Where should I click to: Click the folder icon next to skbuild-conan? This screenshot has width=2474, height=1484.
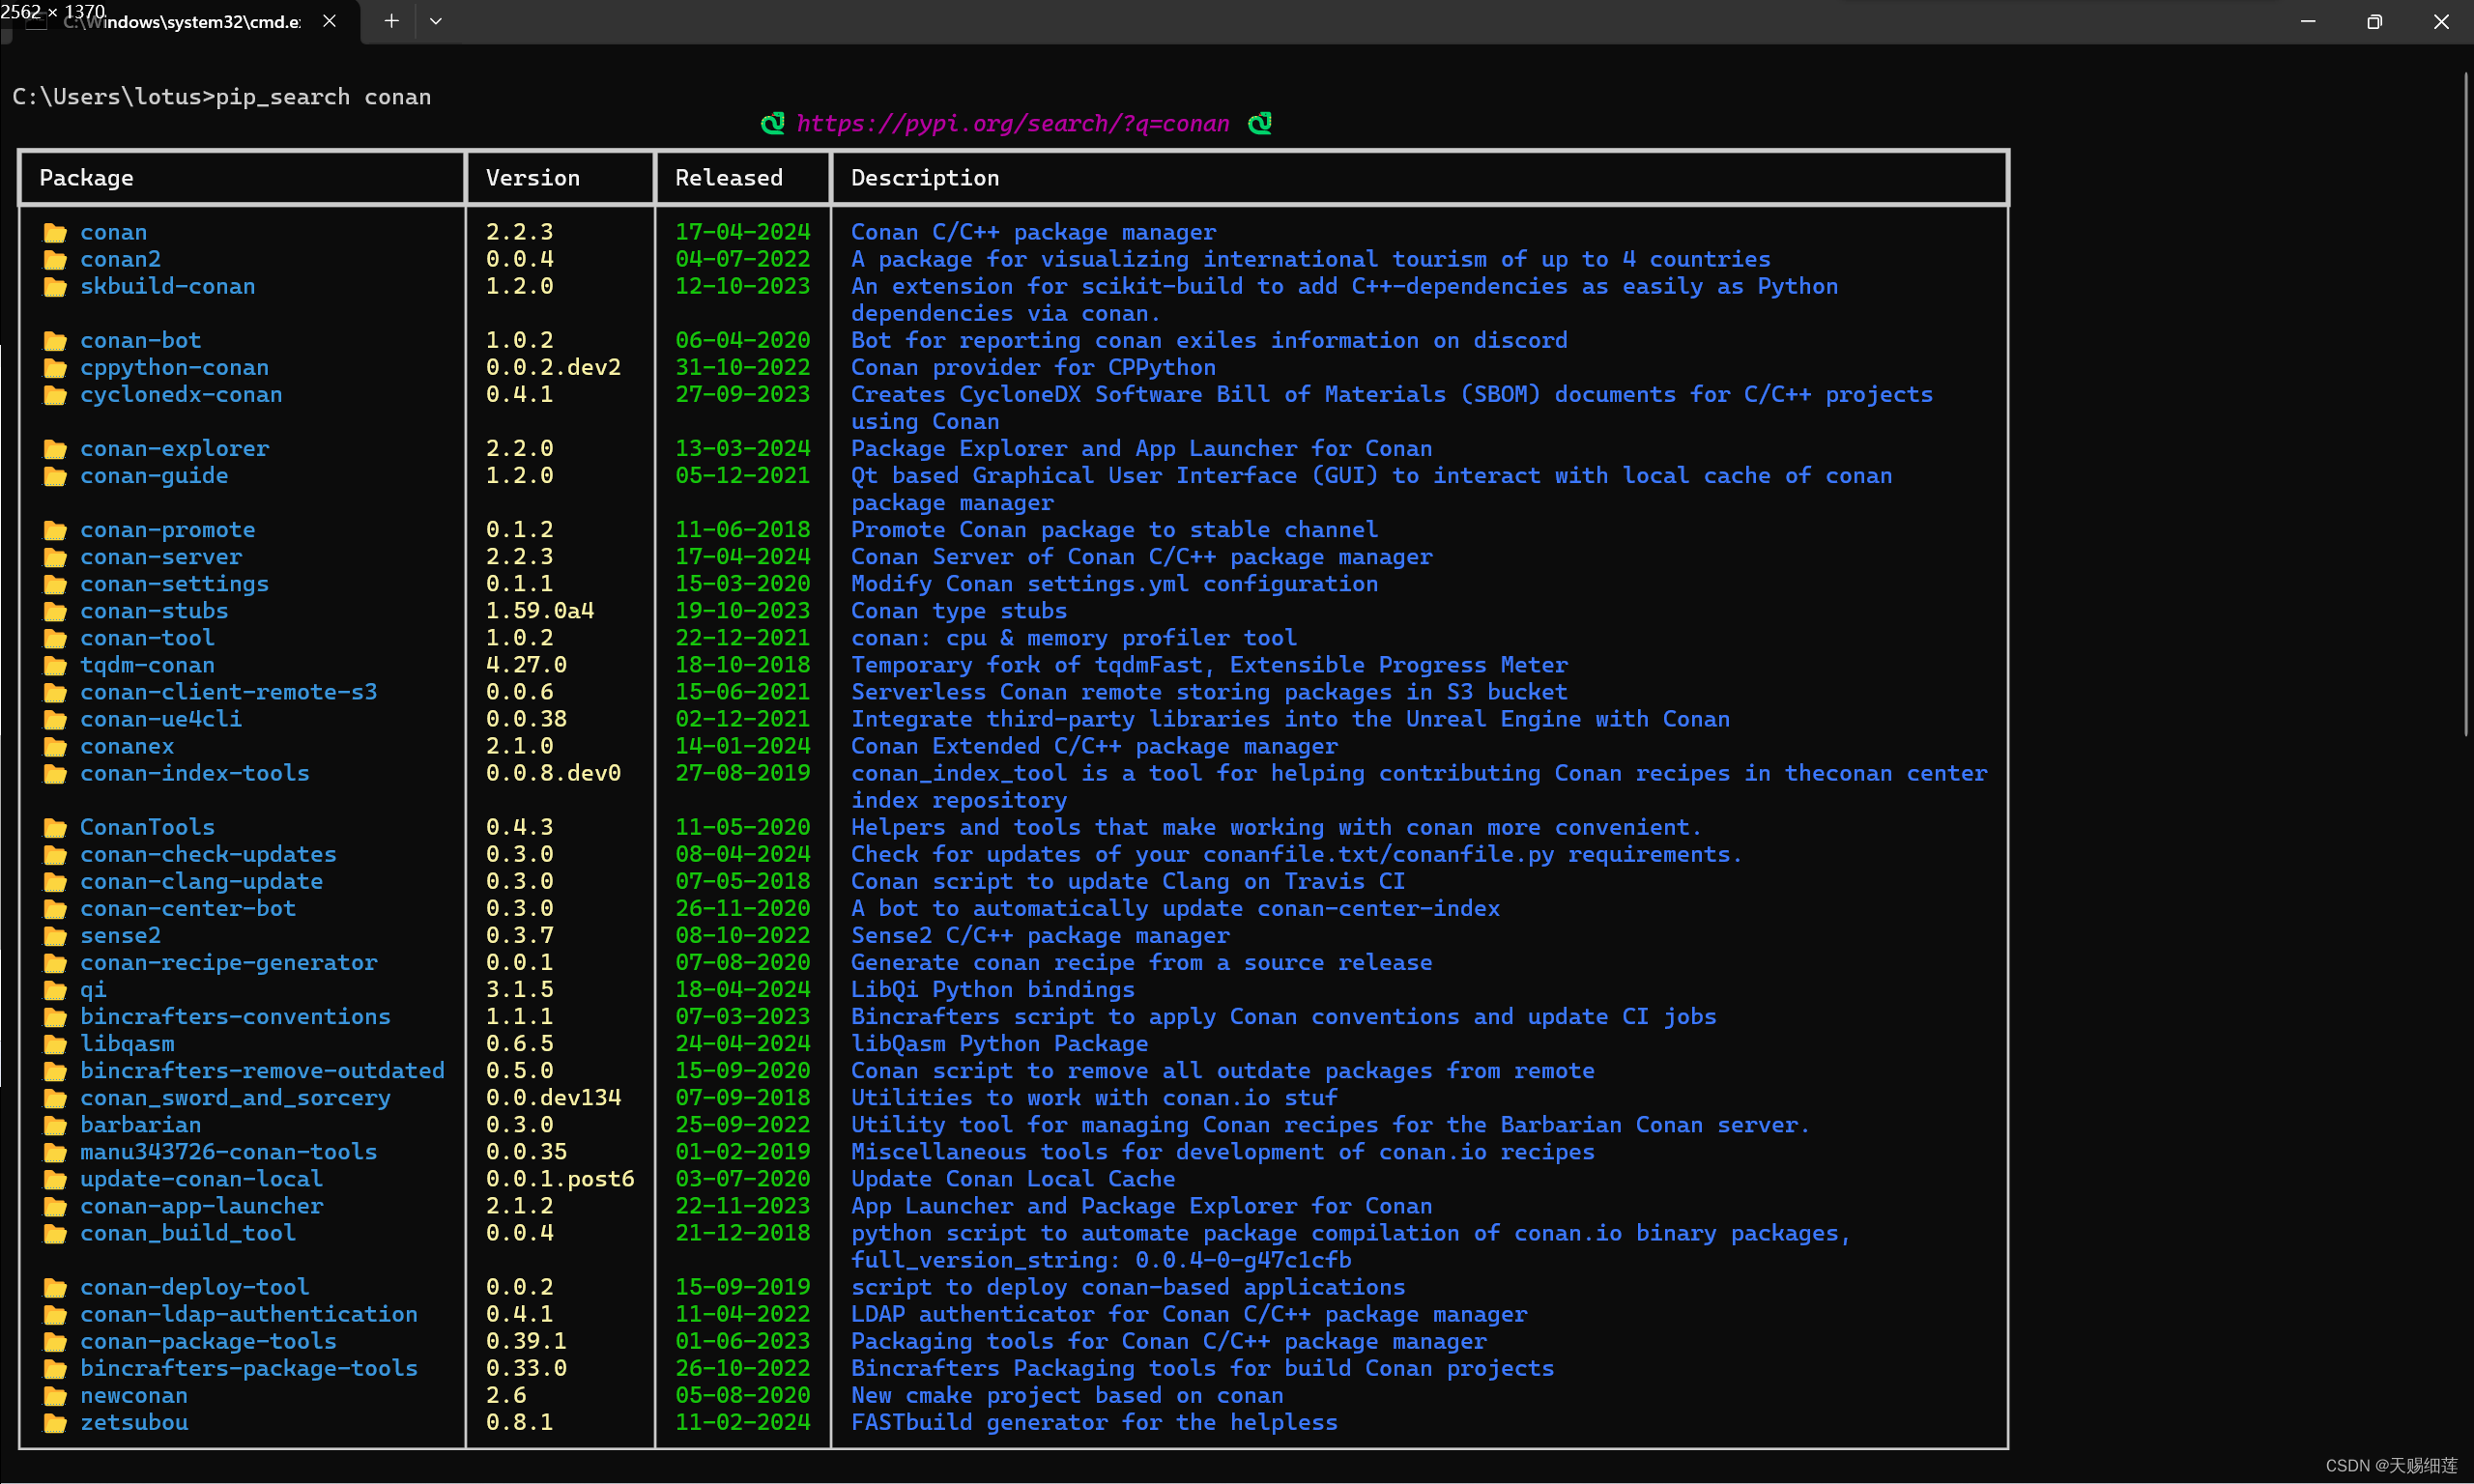pos(55,287)
